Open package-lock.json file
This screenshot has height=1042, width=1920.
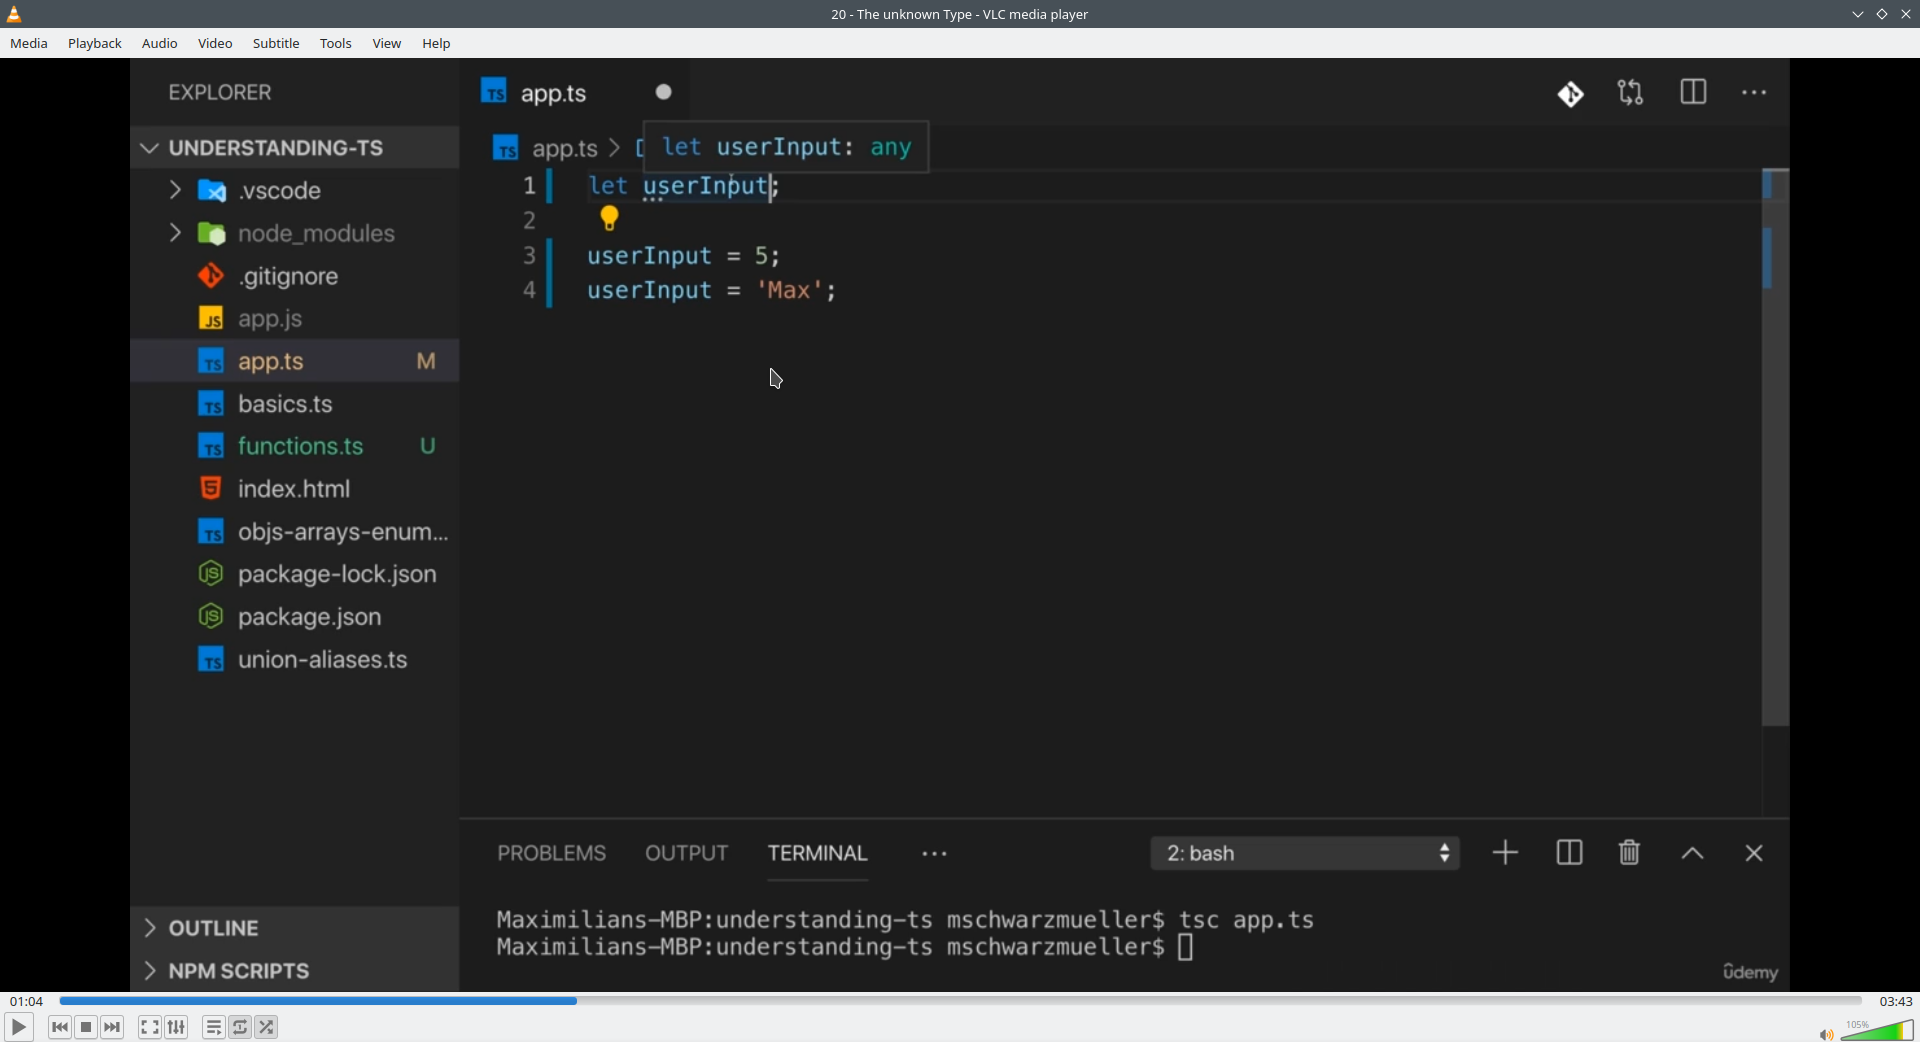click(x=294, y=574)
